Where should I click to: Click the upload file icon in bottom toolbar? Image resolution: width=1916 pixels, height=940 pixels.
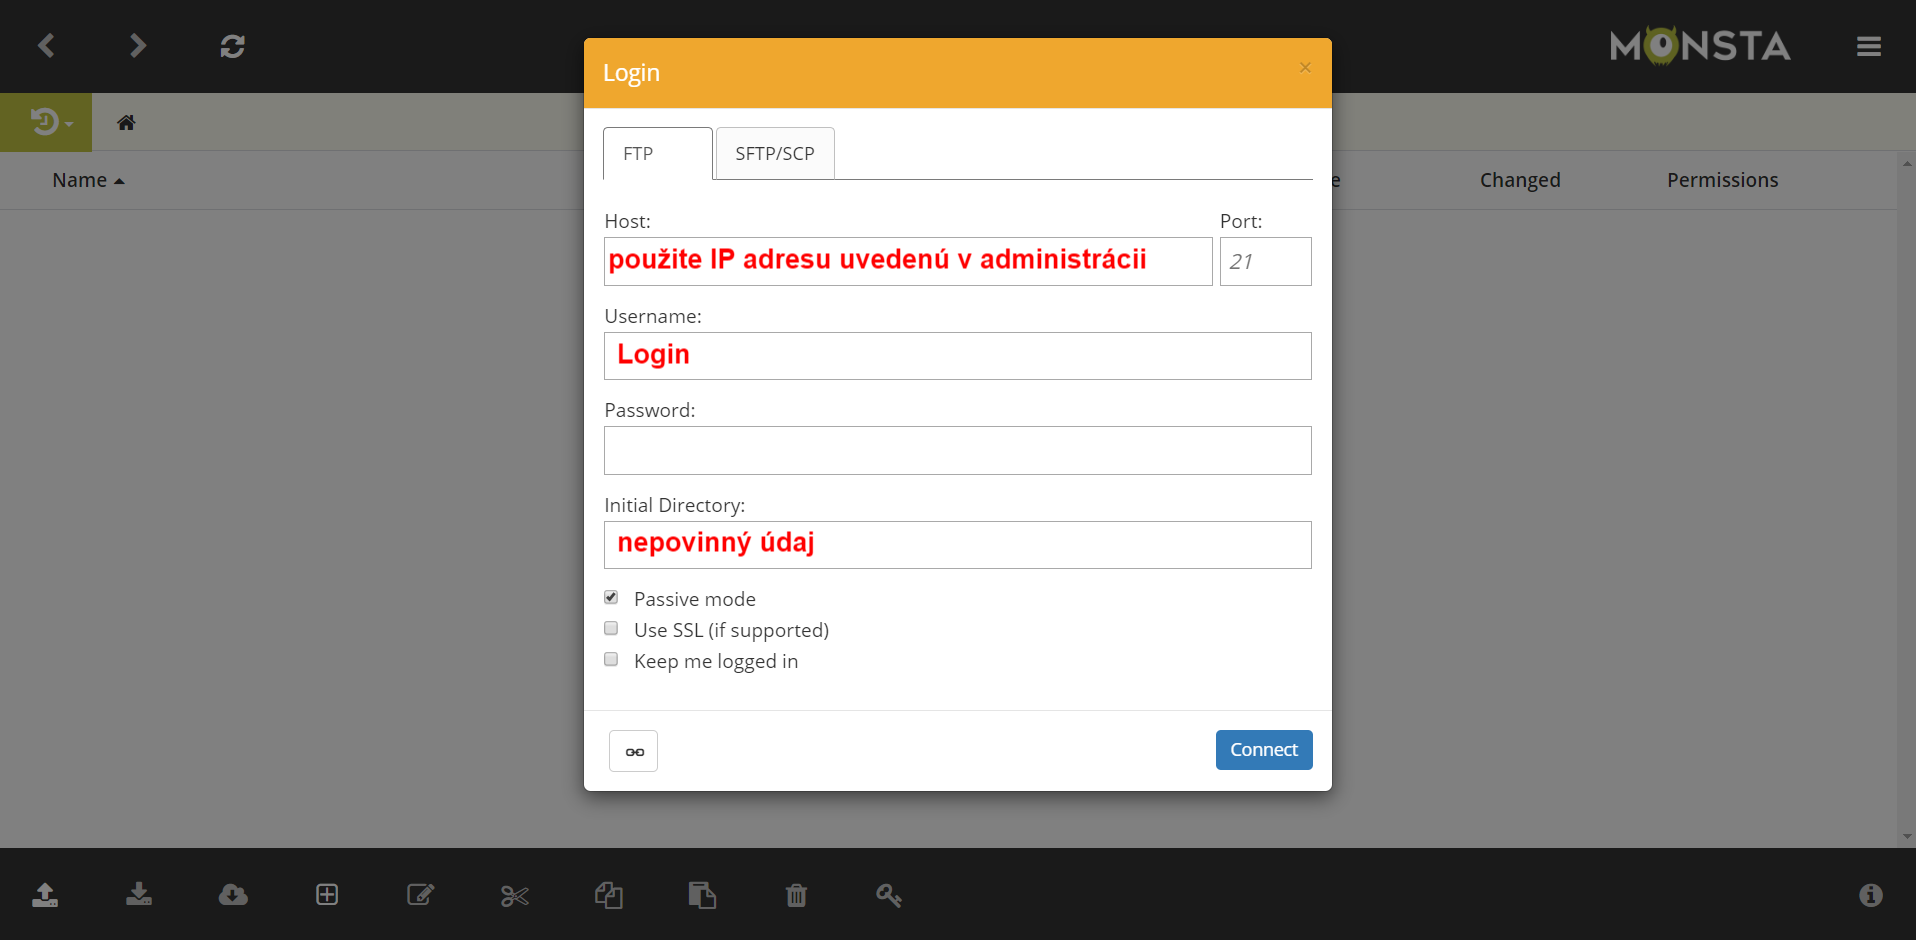(45, 895)
